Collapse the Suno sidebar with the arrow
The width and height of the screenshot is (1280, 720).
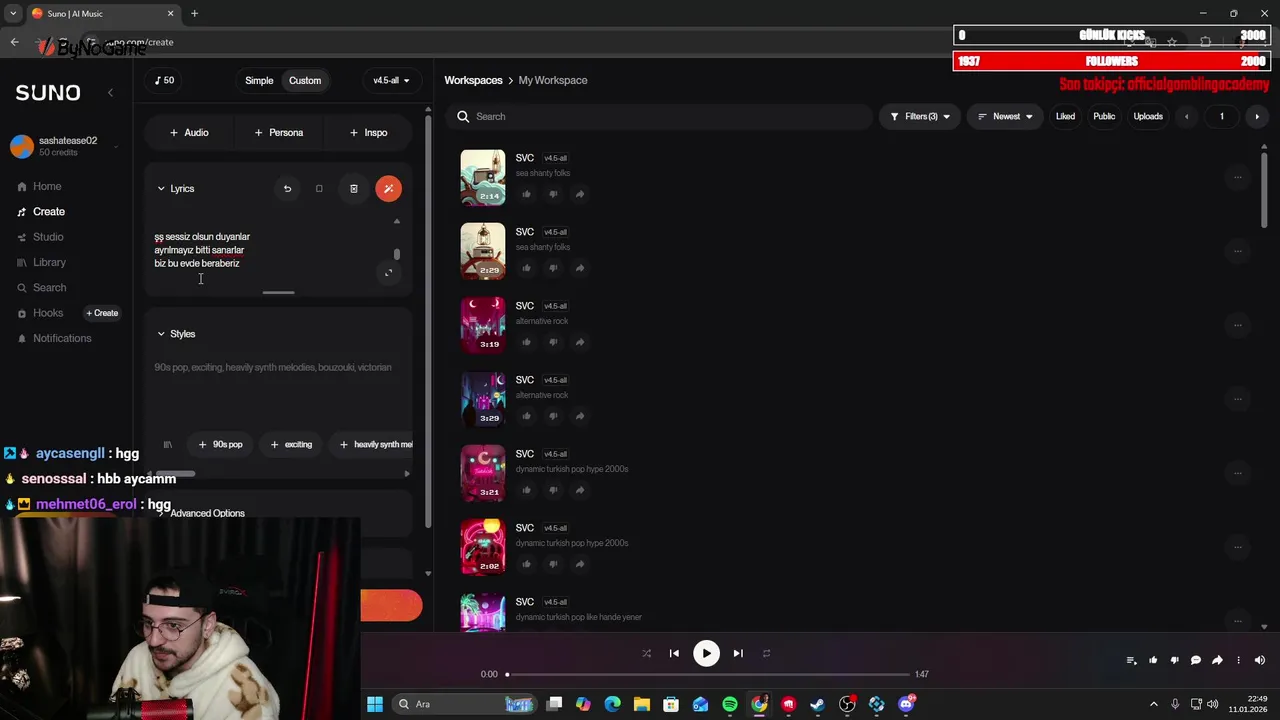pos(110,92)
